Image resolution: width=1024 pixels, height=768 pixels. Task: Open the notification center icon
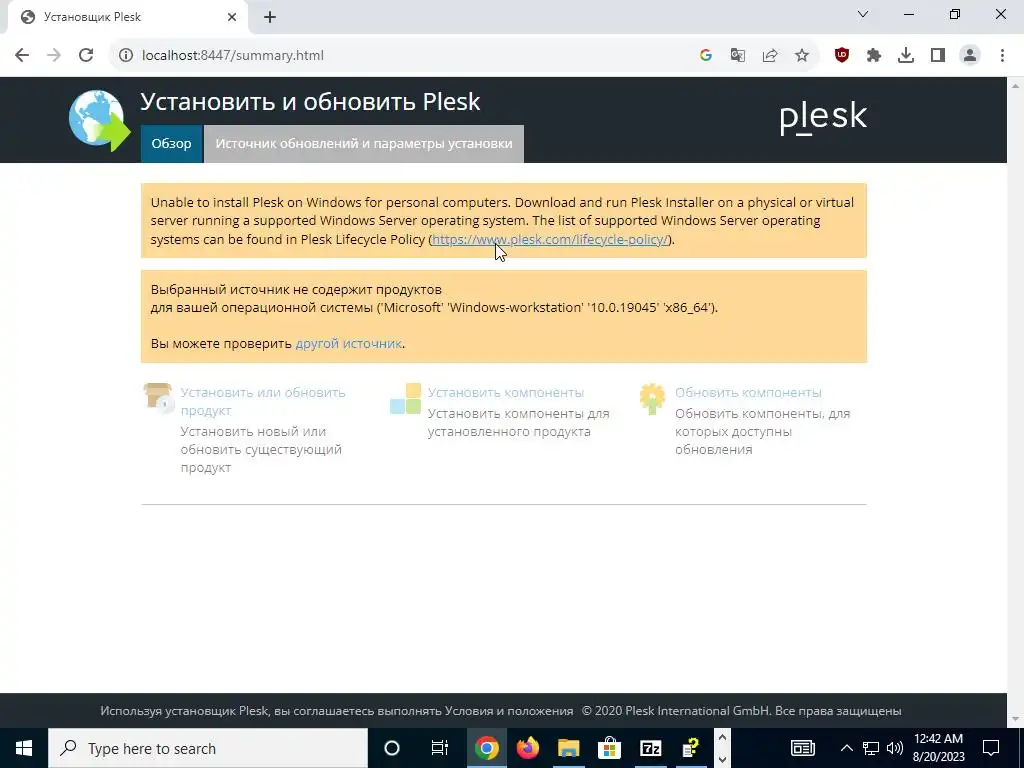[991, 748]
